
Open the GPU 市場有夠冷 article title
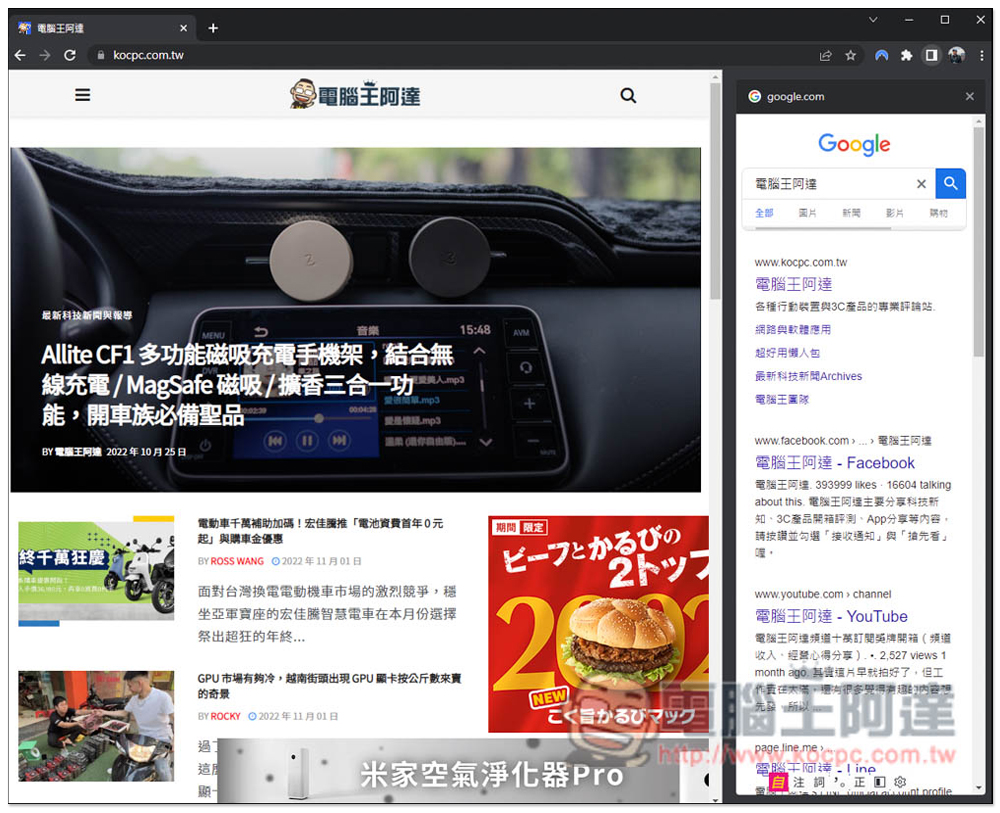coord(329,685)
